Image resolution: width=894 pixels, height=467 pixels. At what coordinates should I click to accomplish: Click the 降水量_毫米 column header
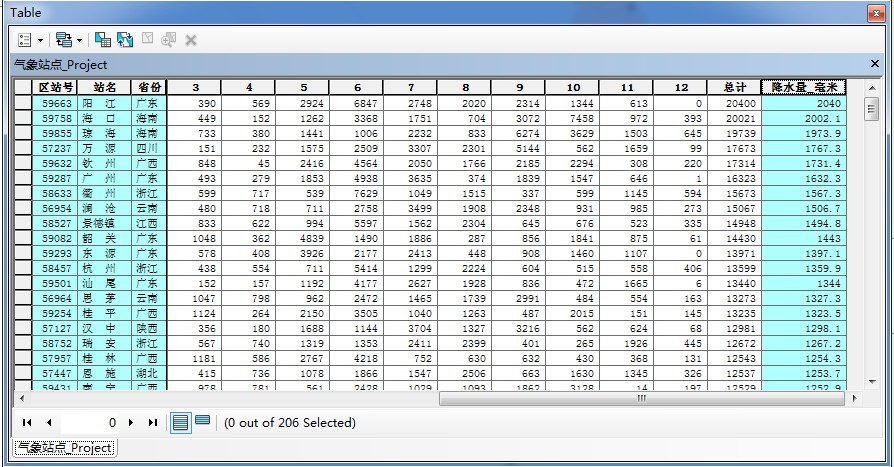coord(805,87)
